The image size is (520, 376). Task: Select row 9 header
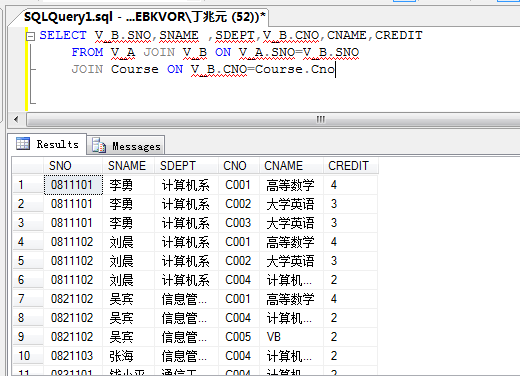tap(28, 337)
